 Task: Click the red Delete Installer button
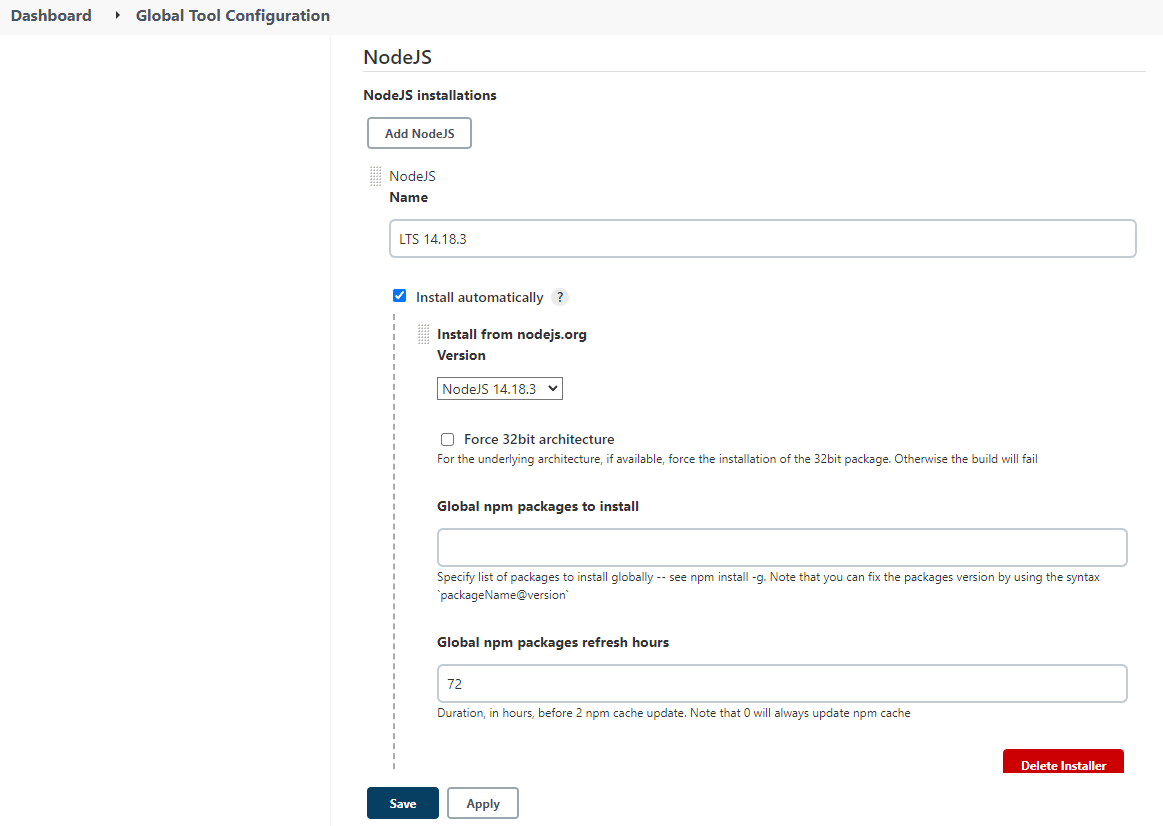click(x=1063, y=762)
